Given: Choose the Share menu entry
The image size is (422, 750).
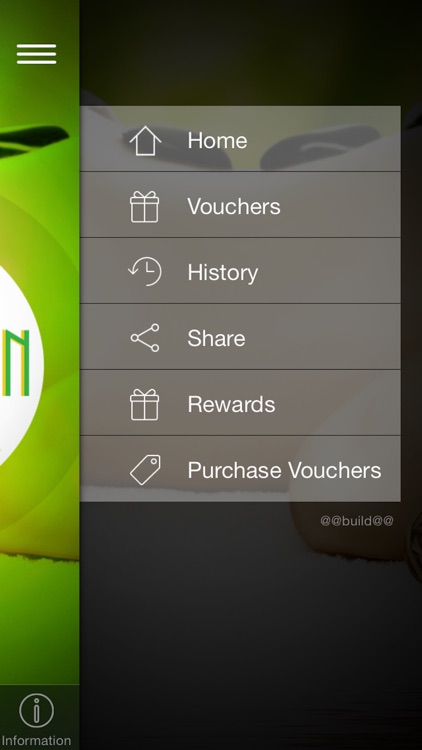Looking at the screenshot, I should coord(240,337).
